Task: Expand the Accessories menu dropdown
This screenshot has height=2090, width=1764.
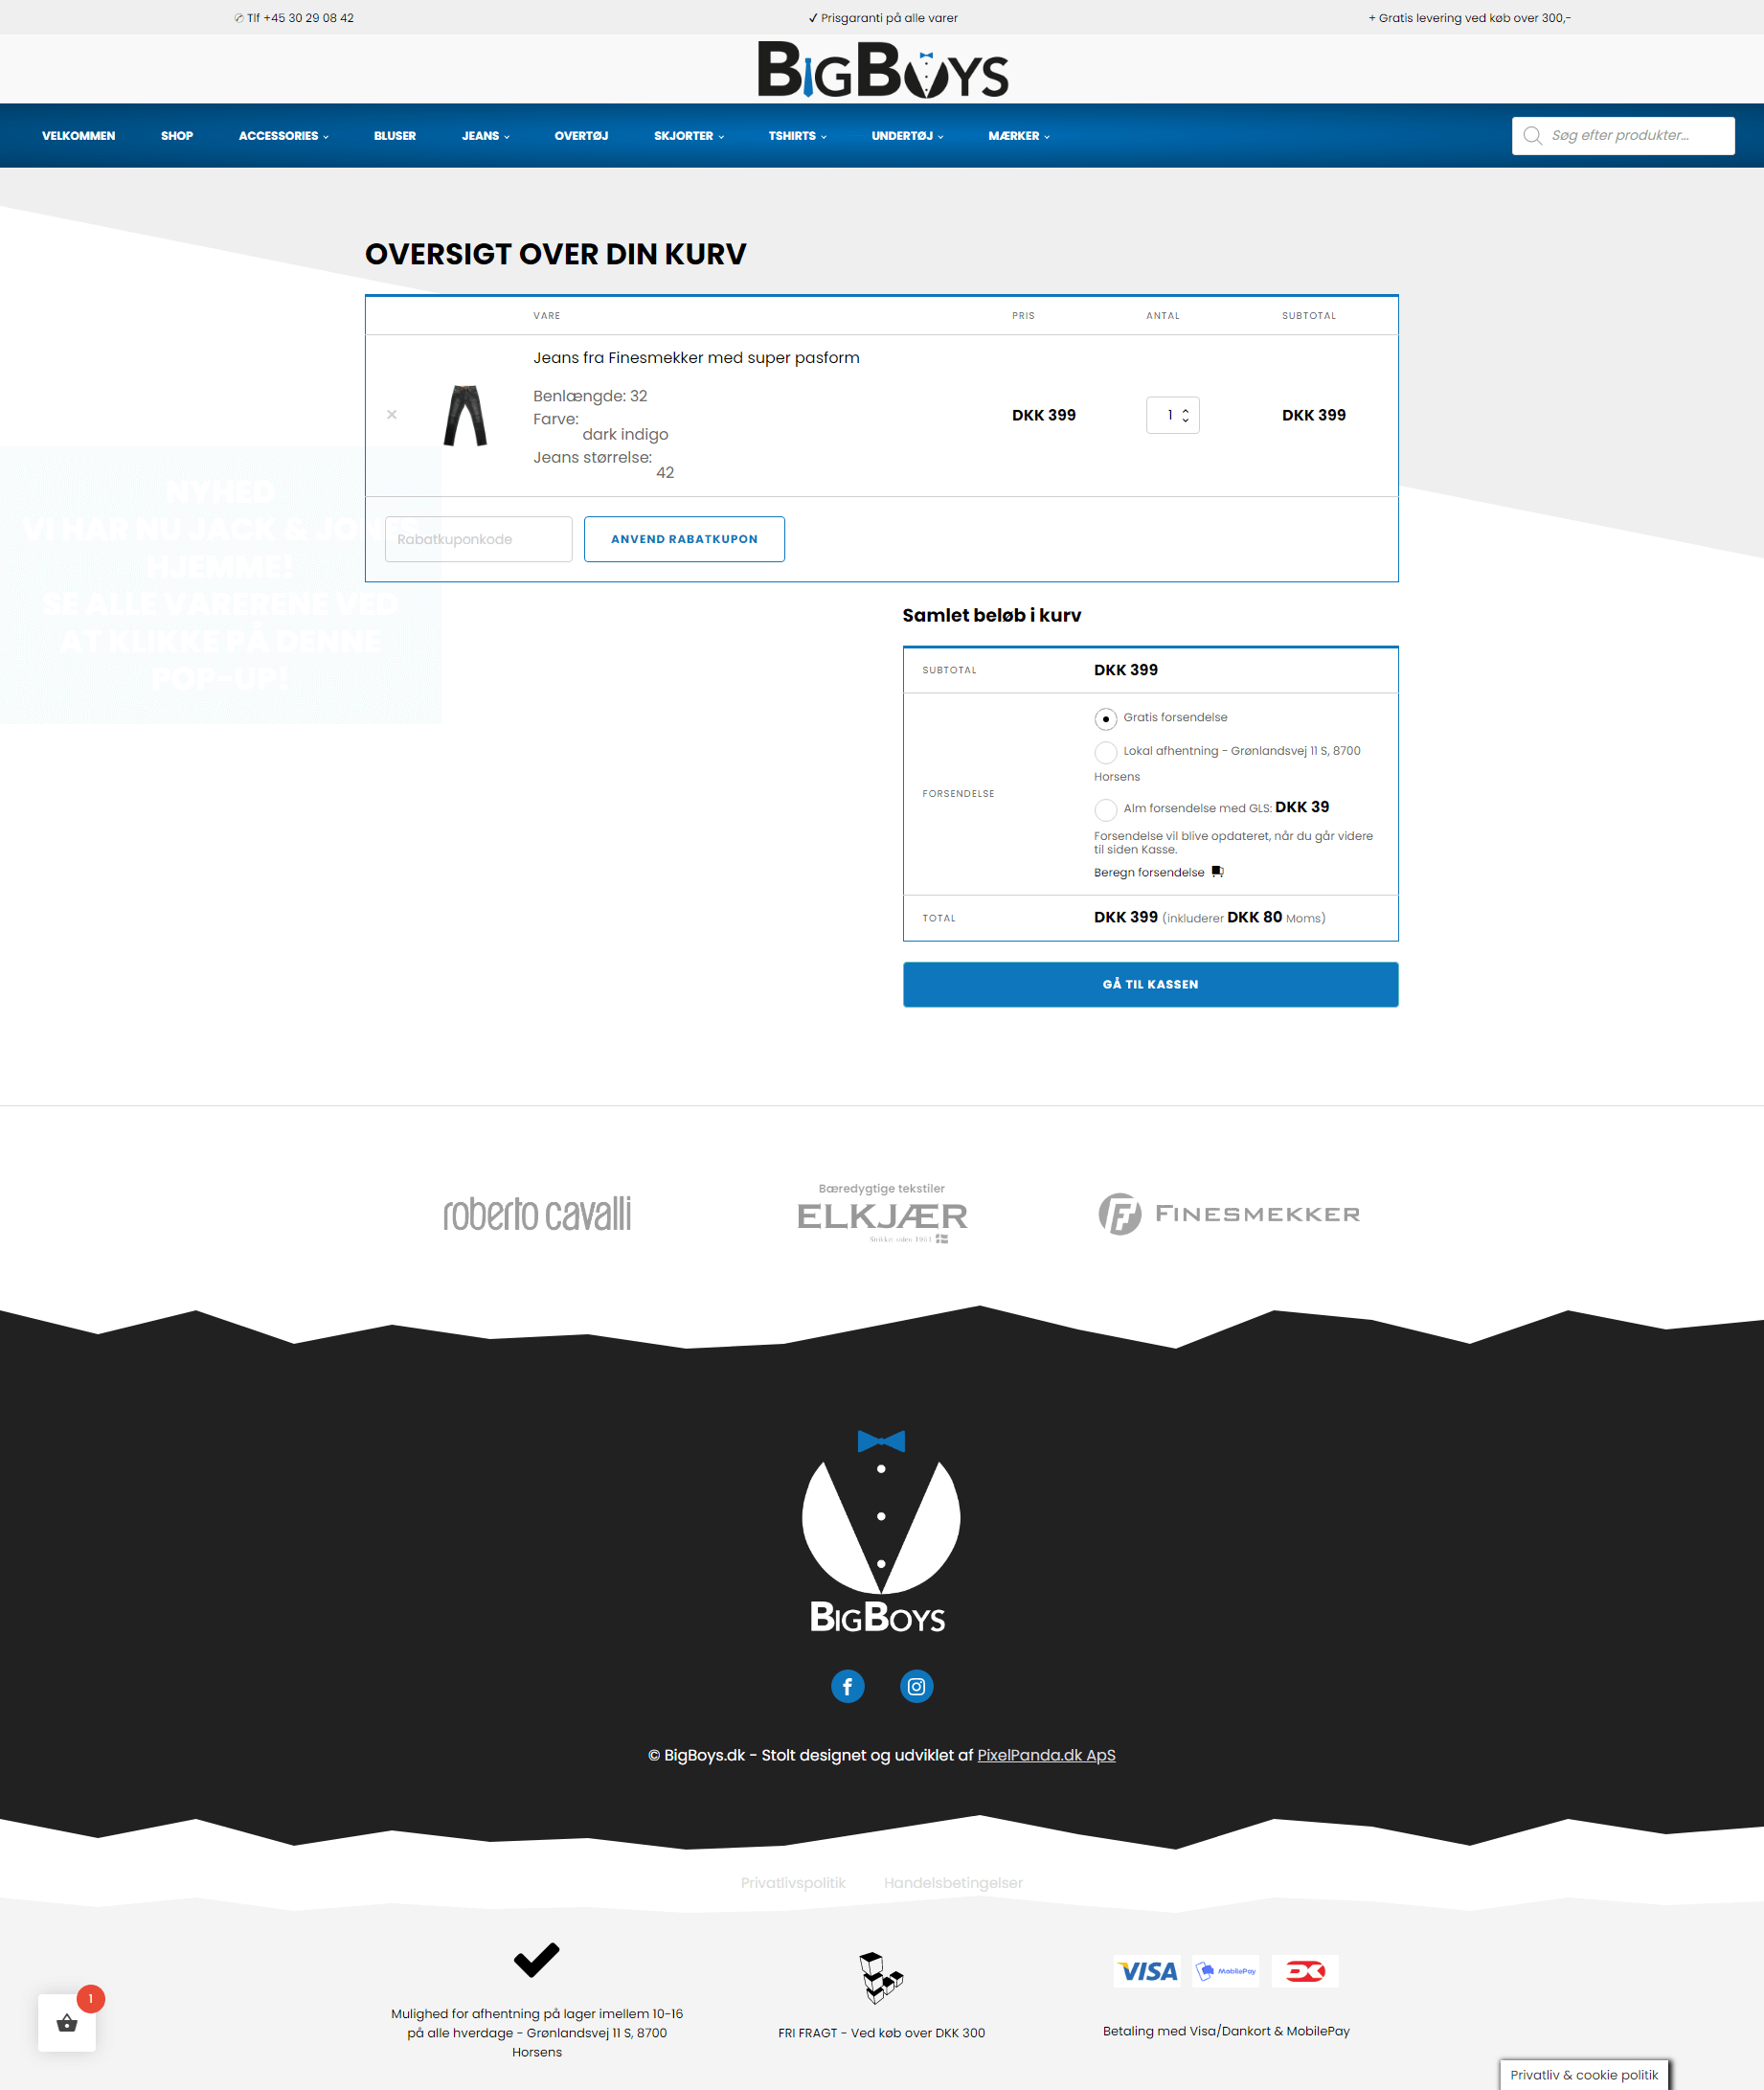Action: [283, 136]
